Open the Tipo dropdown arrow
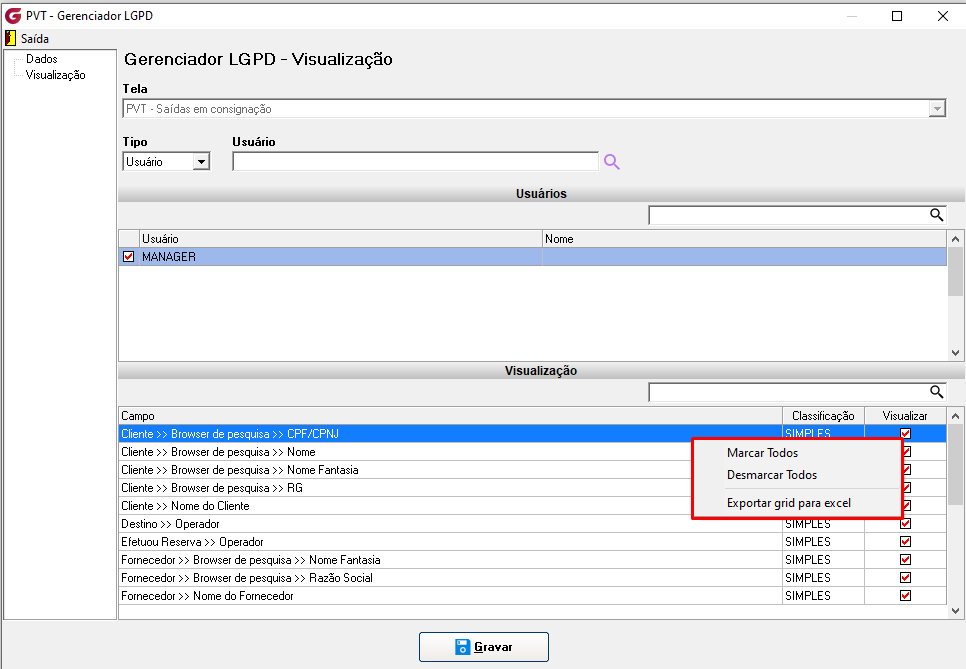 click(201, 162)
